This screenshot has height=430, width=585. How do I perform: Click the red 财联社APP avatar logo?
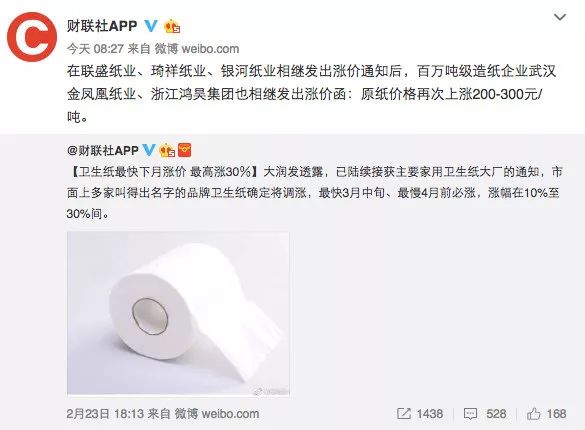tap(32, 37)
